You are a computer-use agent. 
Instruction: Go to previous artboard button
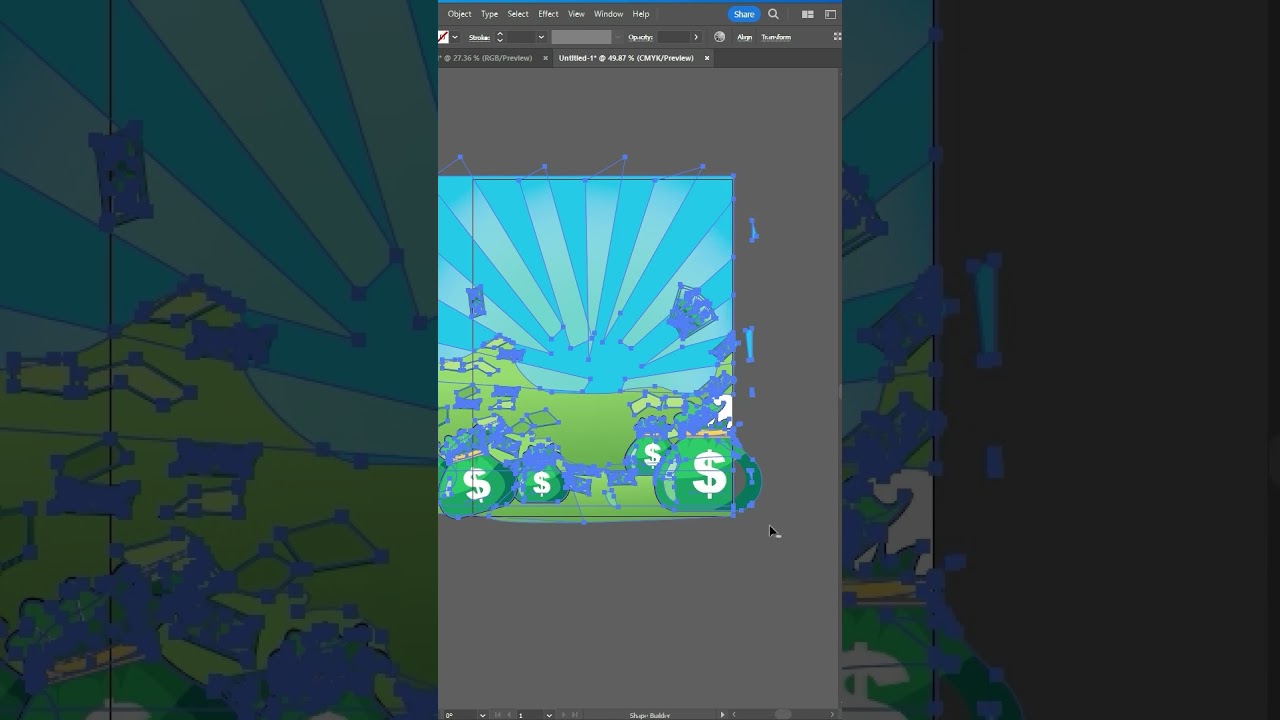click(x=508, y=715)
